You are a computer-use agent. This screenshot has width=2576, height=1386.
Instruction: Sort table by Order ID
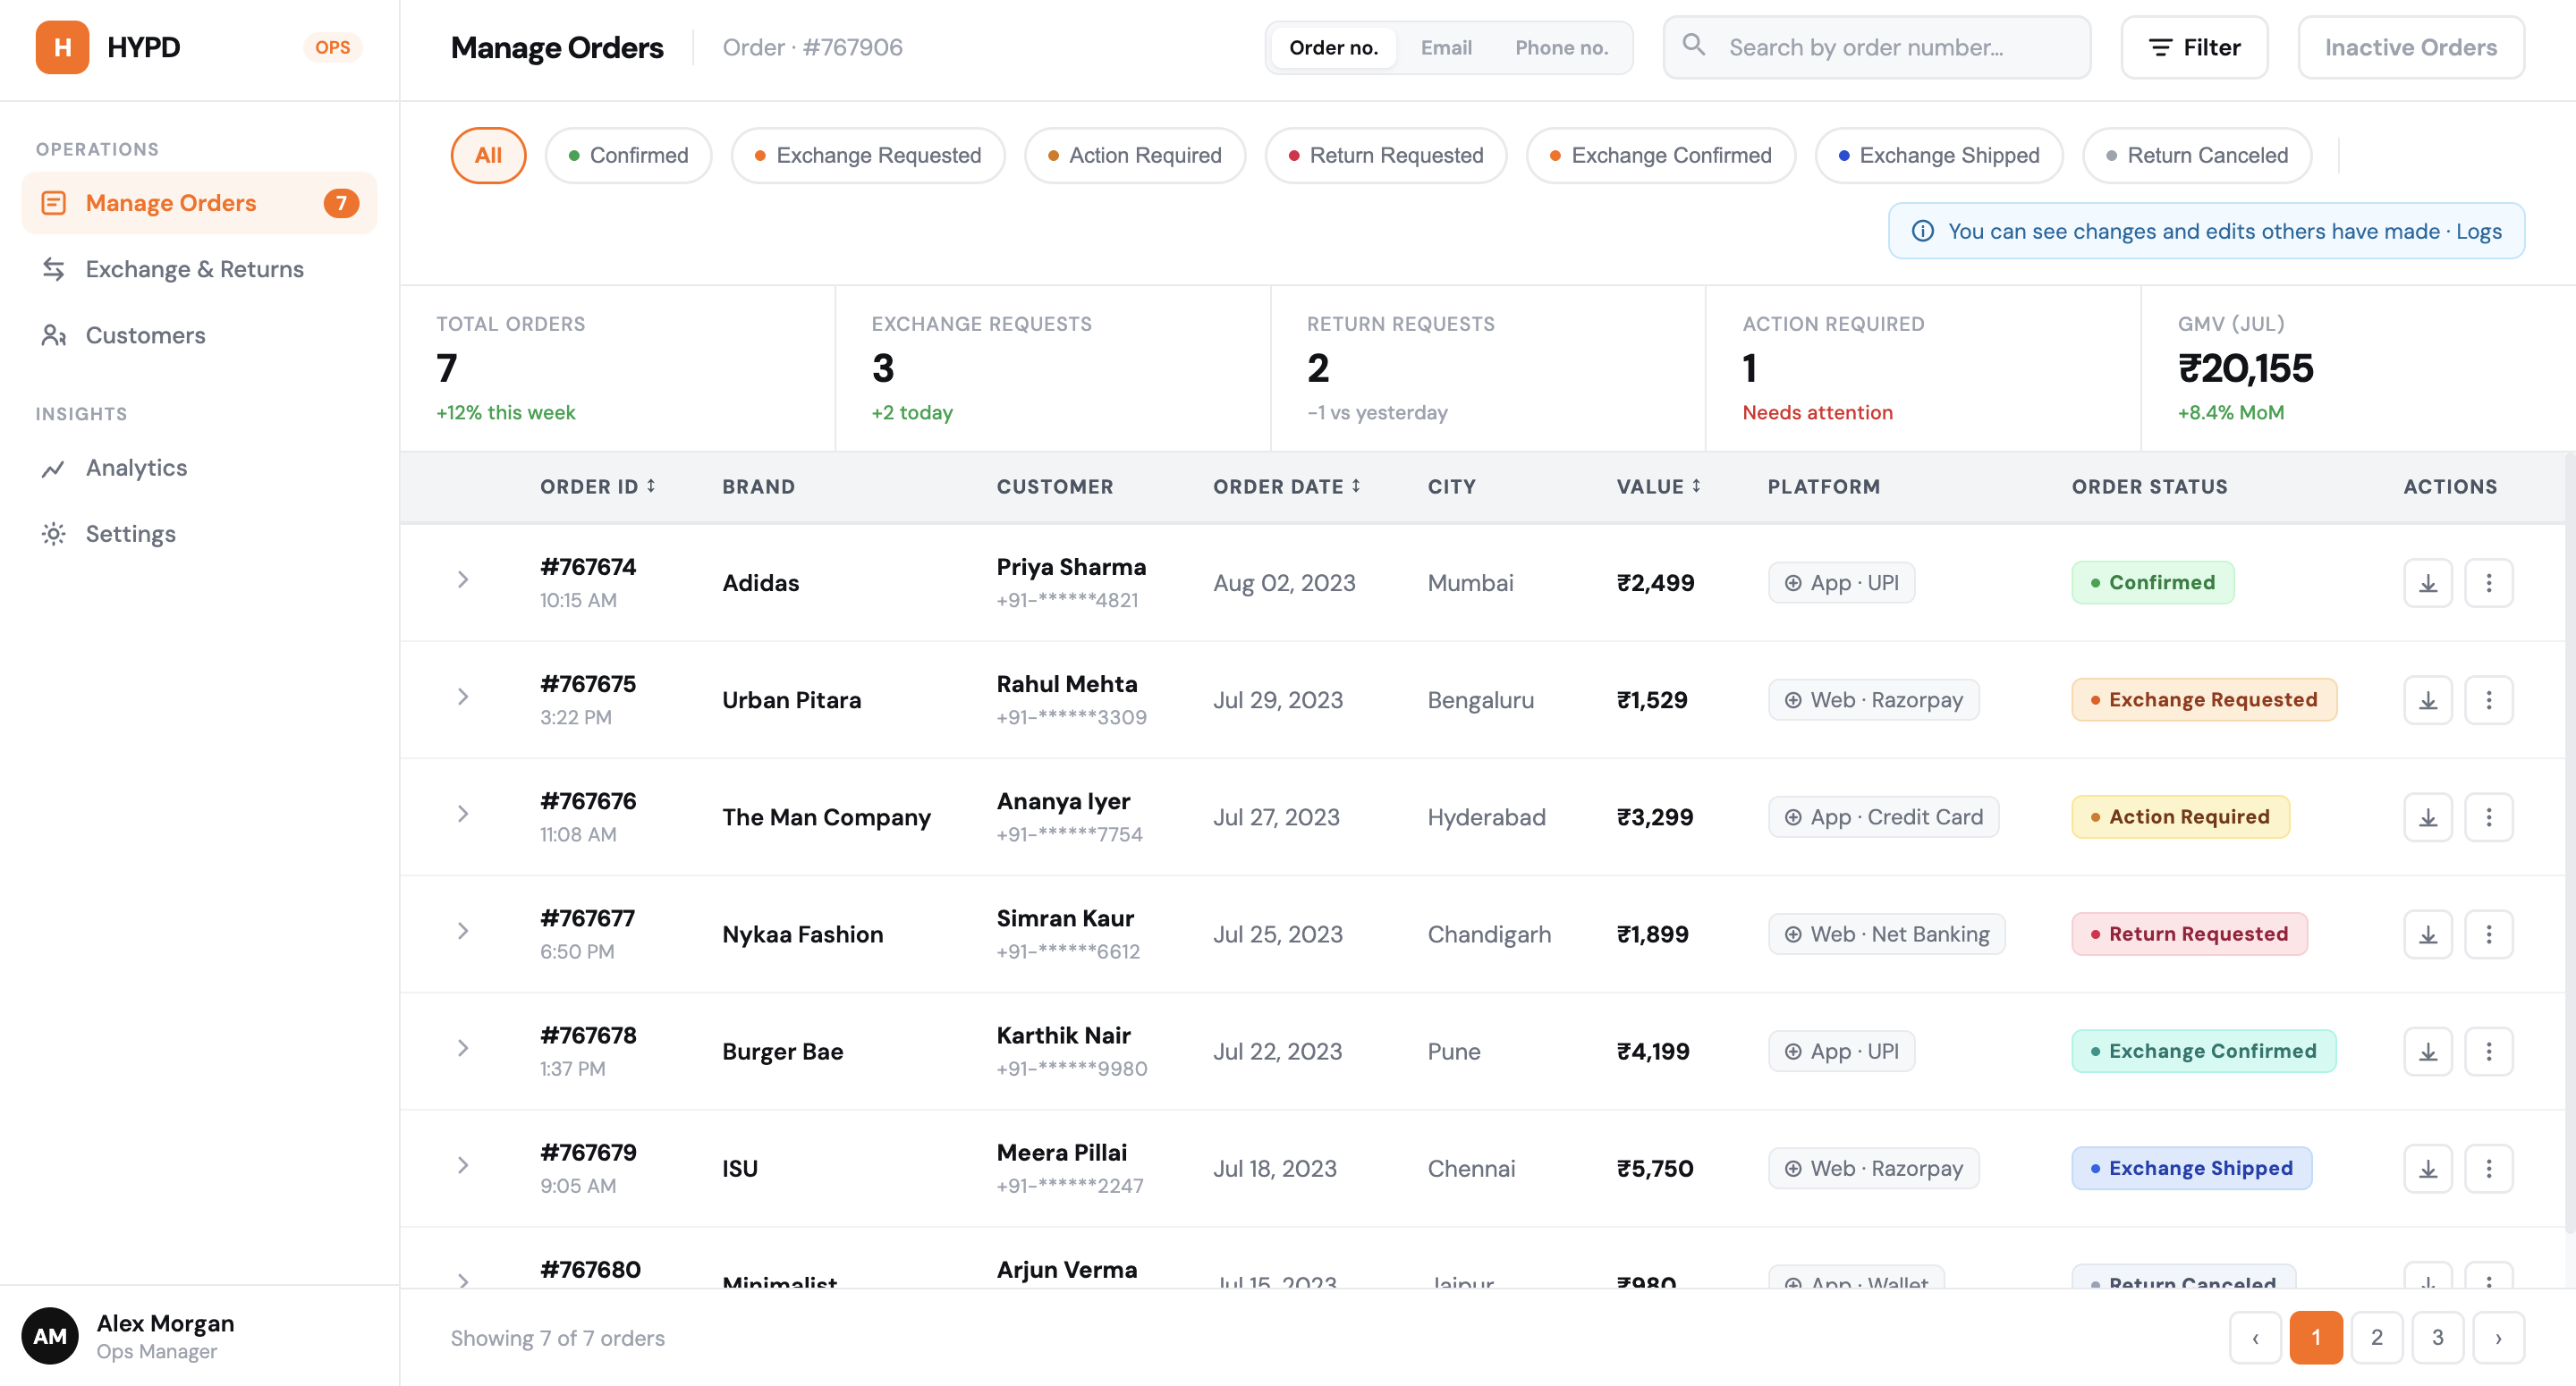pyautogui.click(x=598, y=486)
